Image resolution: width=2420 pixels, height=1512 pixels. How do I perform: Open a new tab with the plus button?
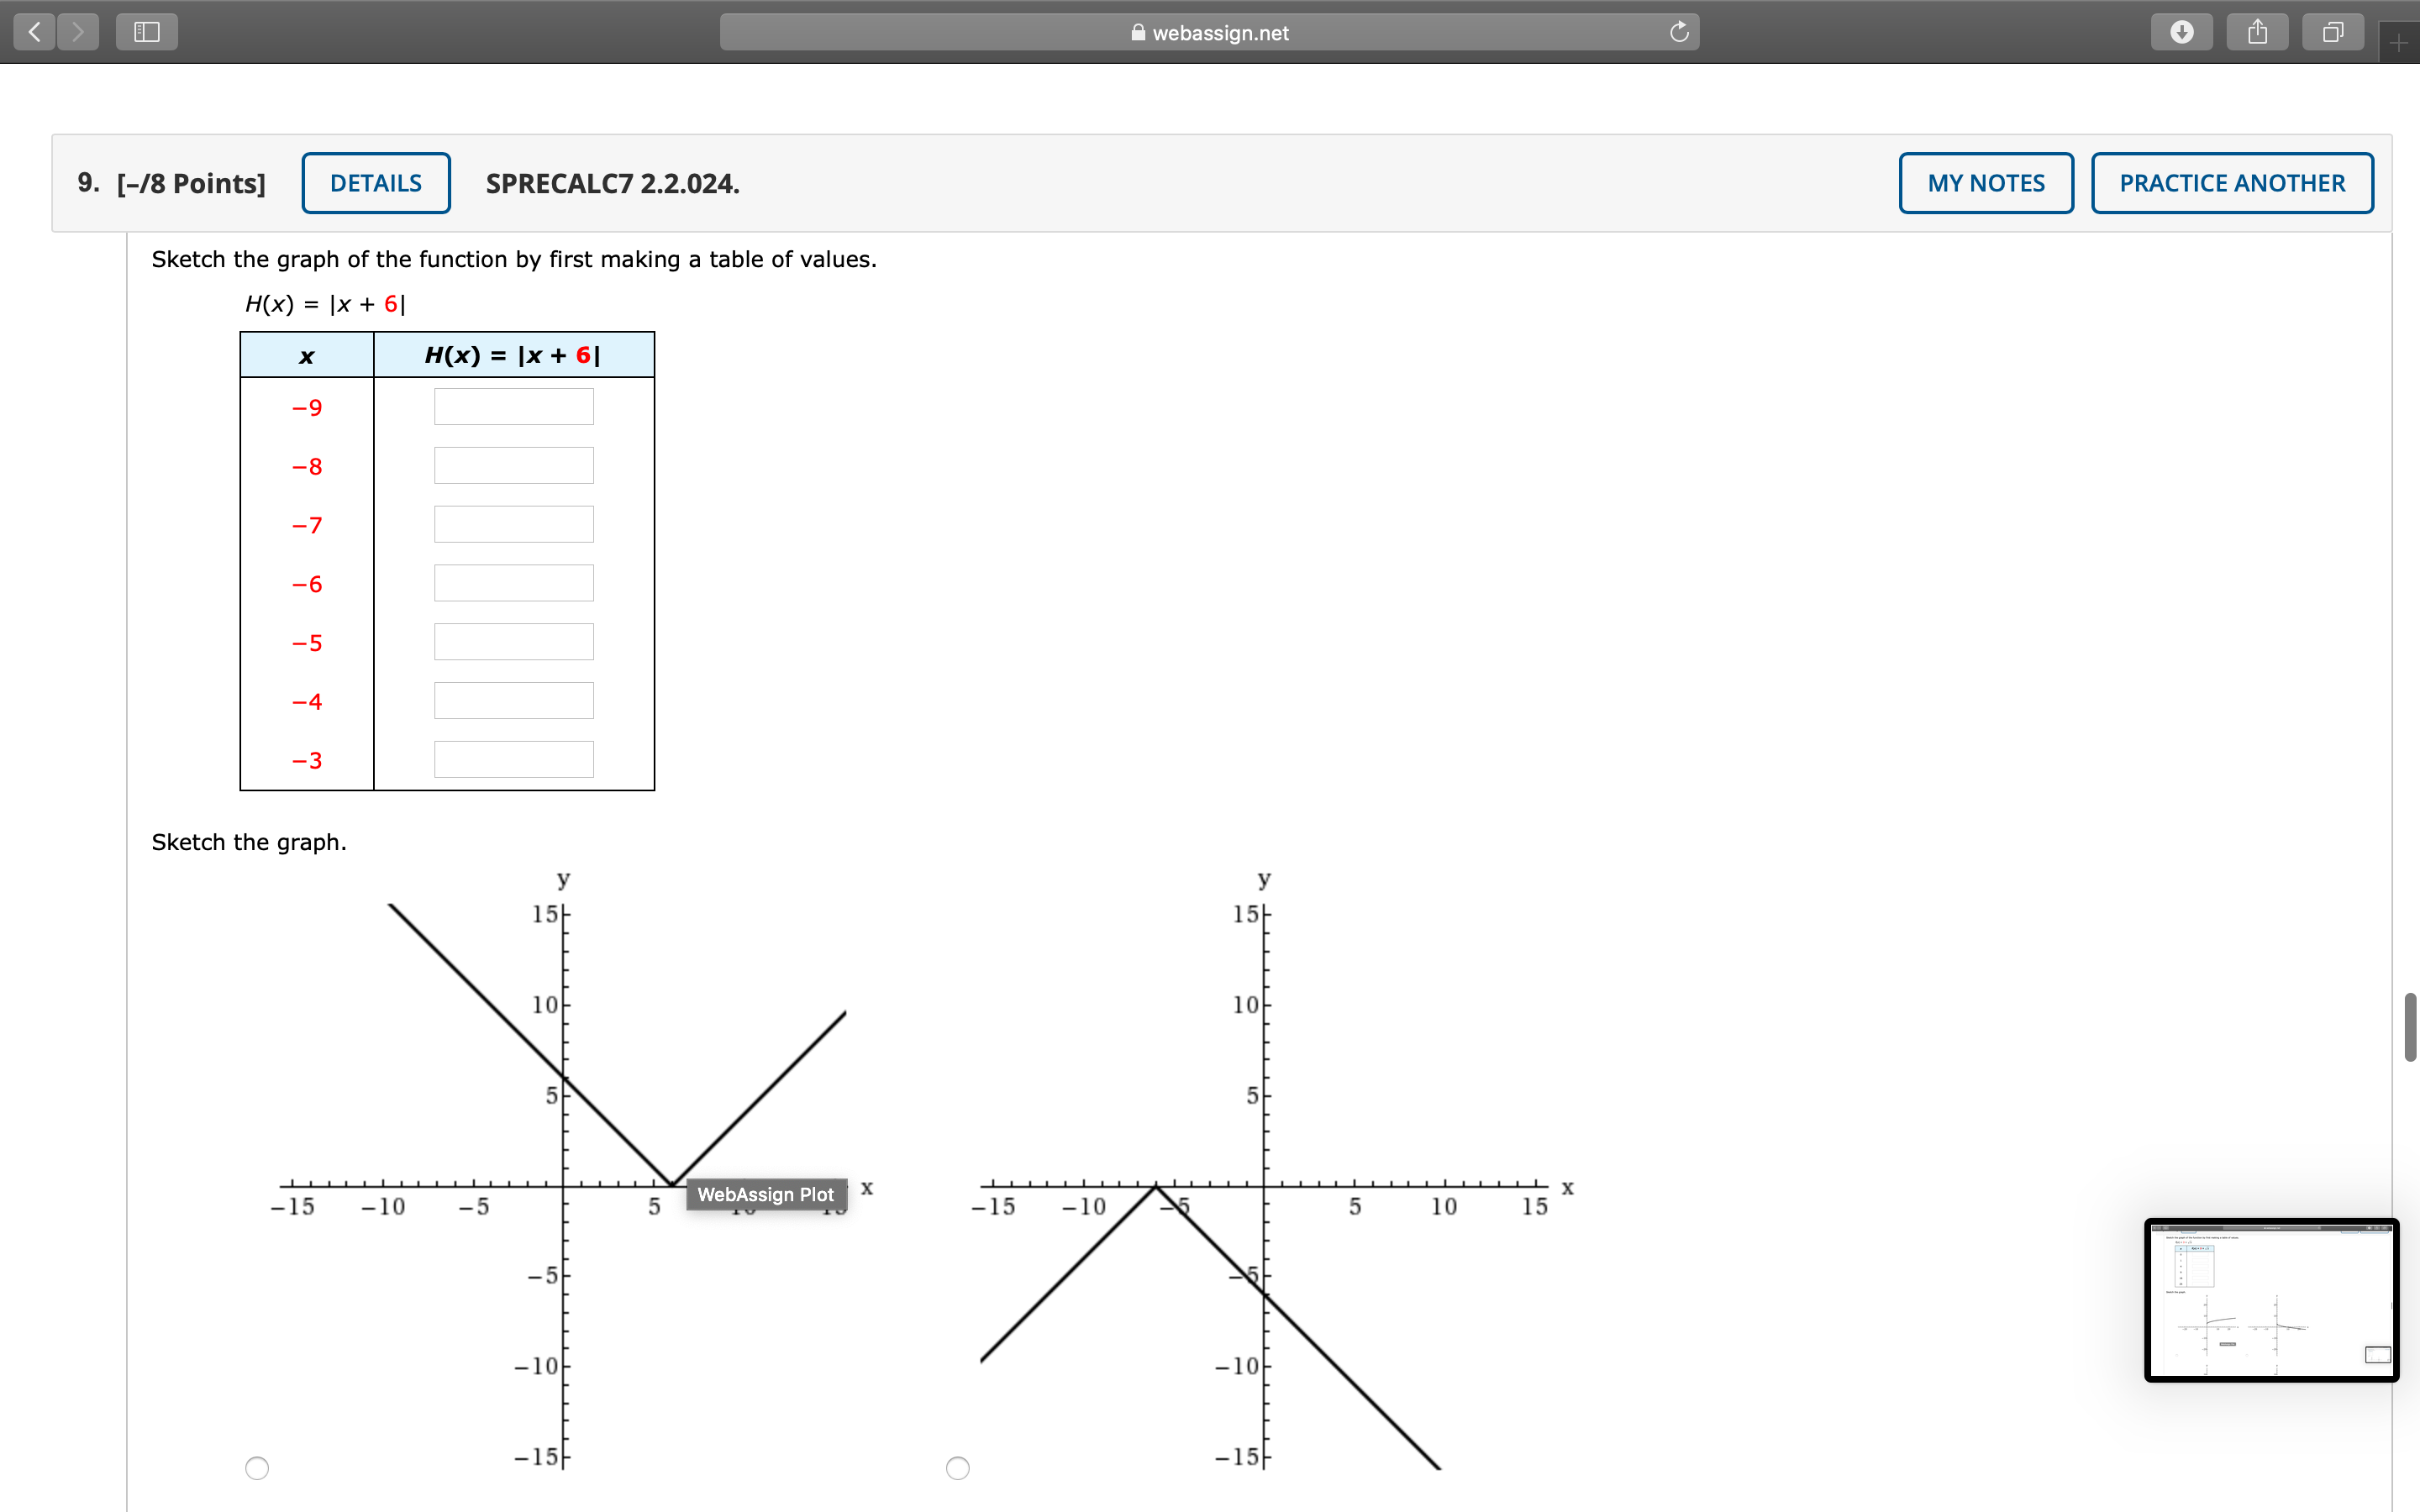2398,43
